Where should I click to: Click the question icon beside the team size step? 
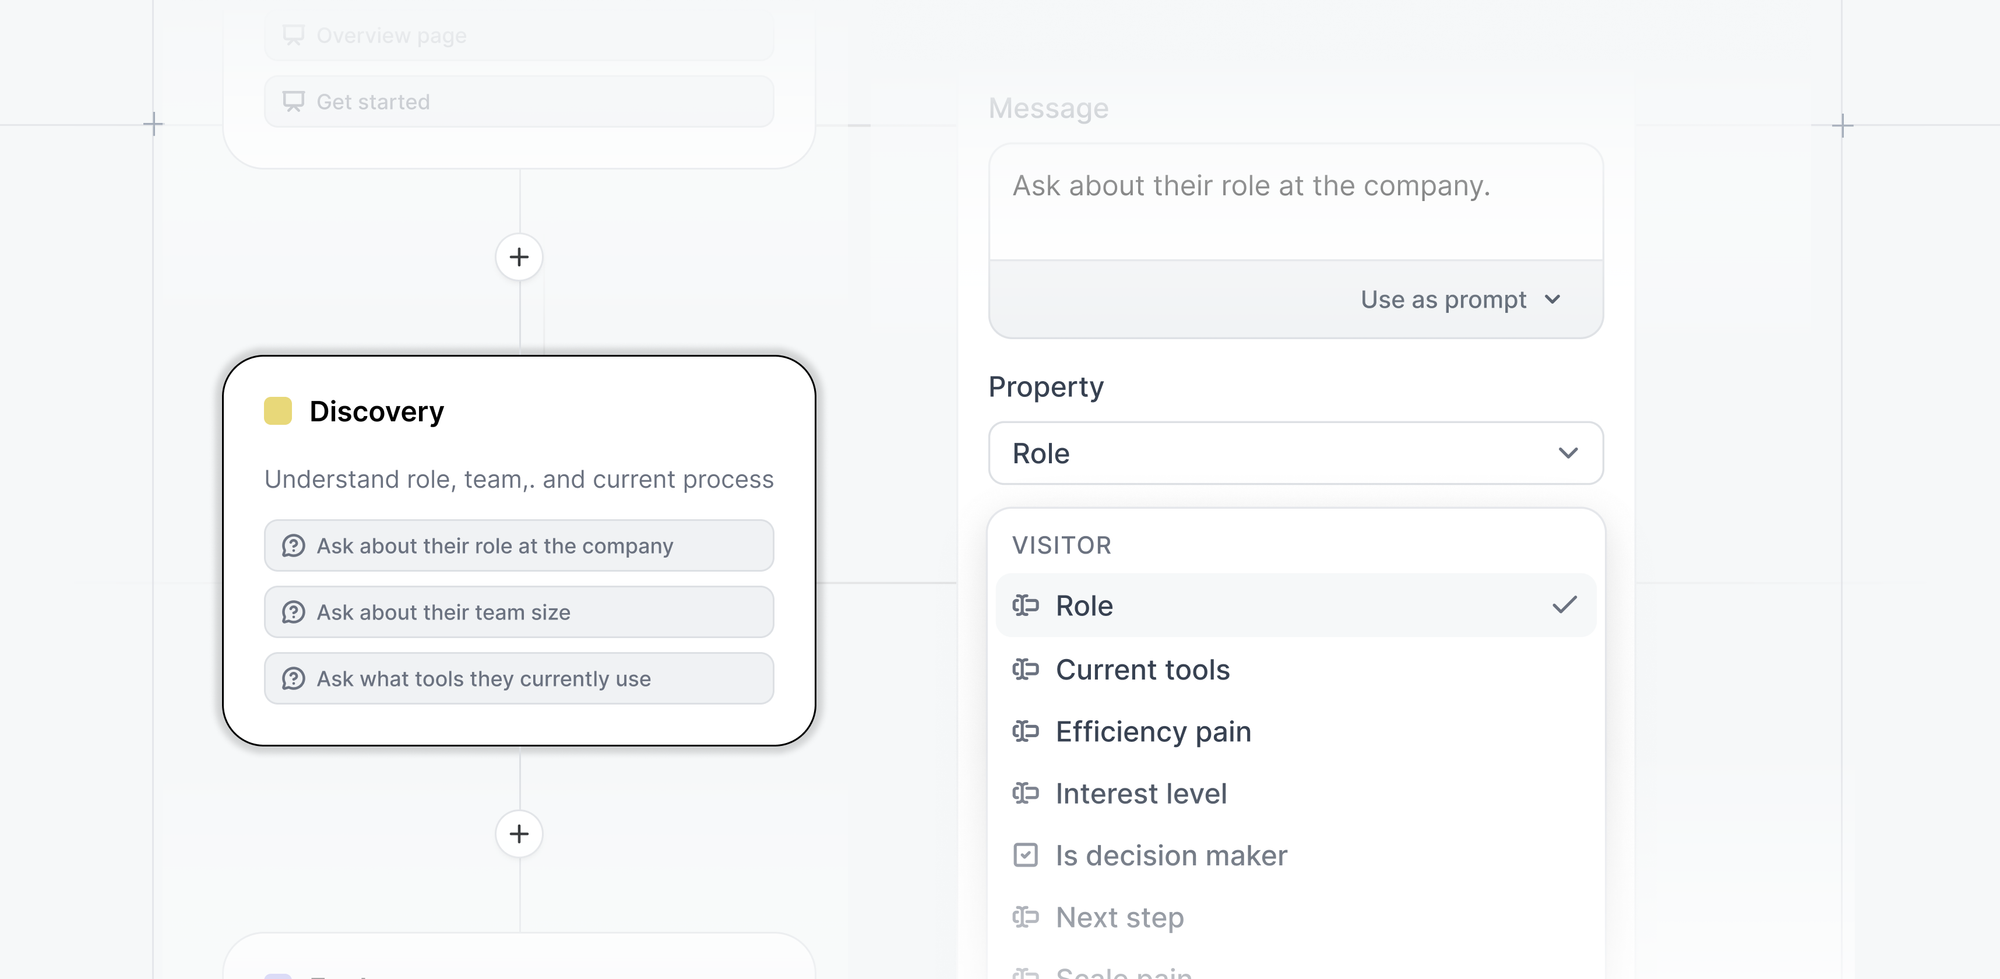293,612
